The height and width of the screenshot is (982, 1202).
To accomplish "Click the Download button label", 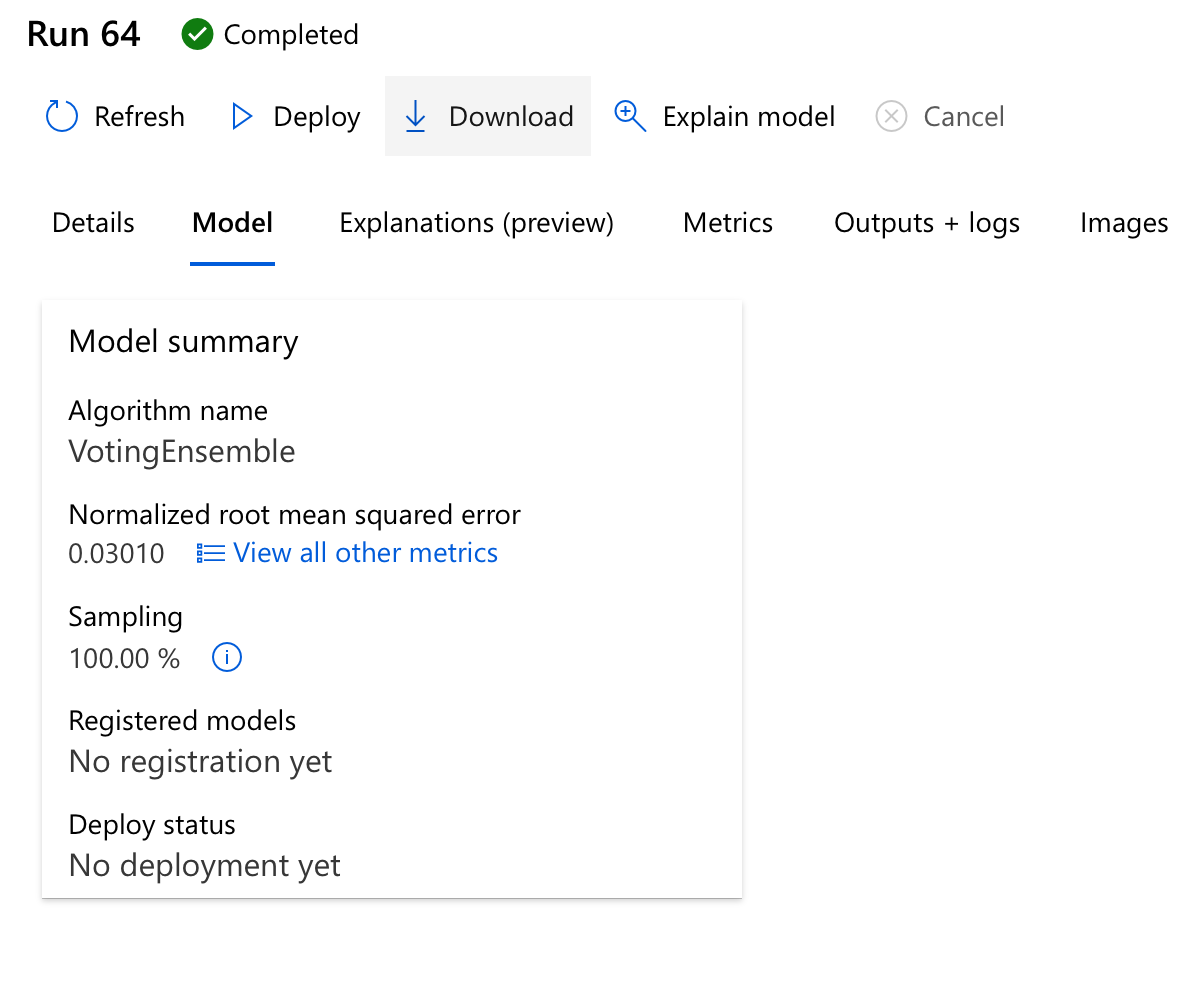I will point(511,117).
